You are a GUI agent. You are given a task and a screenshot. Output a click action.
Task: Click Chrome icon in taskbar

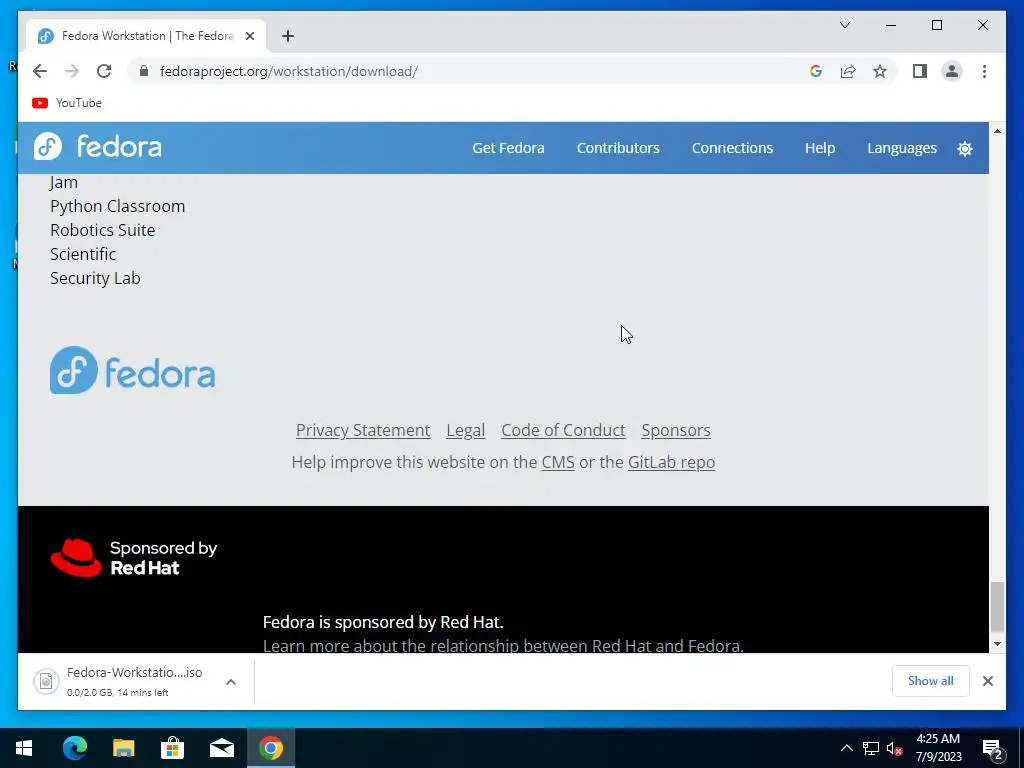[271, 748]
